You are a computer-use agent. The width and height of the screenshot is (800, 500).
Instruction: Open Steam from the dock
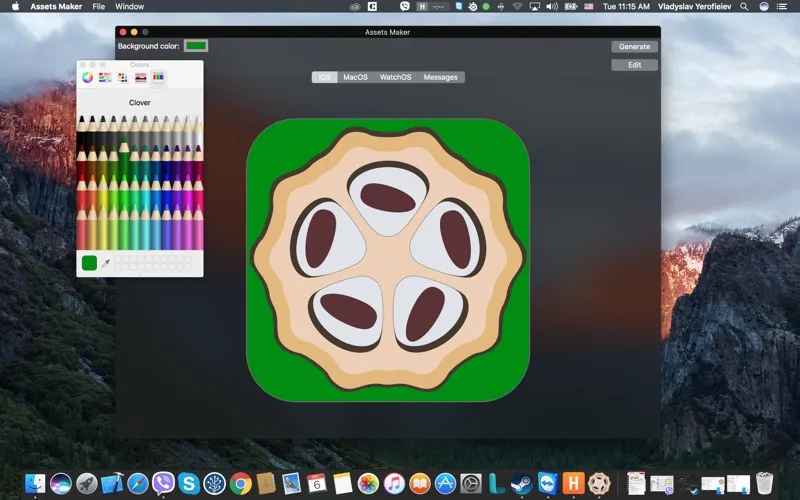point(521,483)
